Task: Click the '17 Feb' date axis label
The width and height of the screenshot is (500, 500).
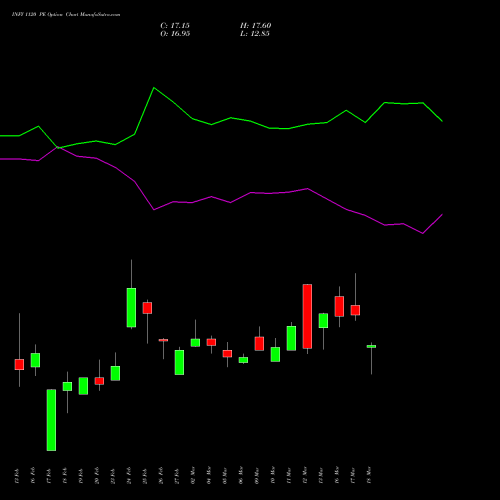Action: point(49,475)
